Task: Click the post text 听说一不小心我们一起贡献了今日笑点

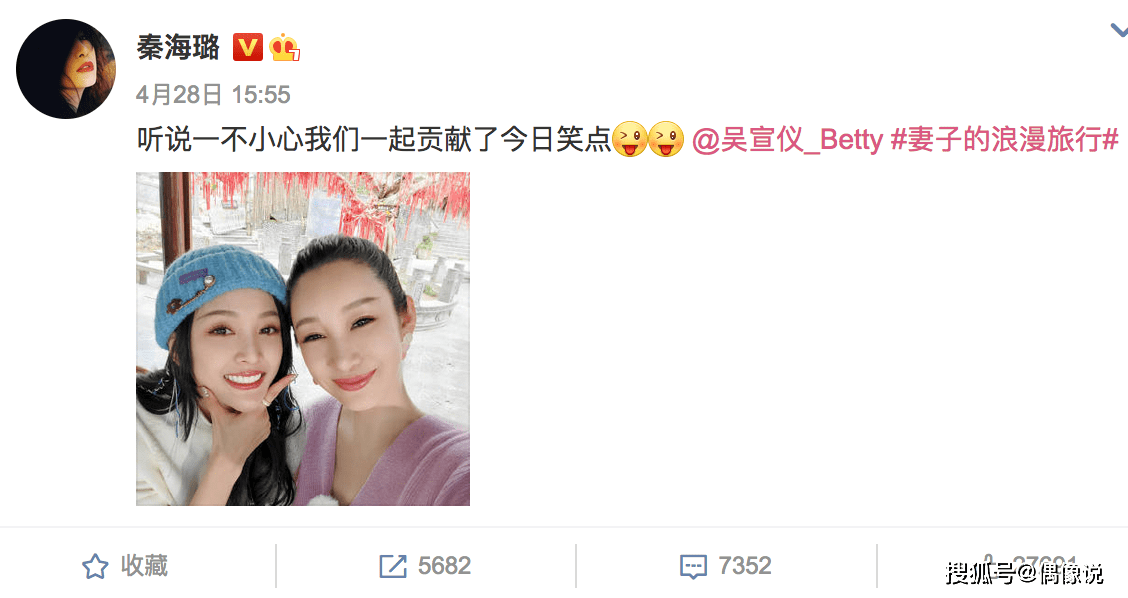Action: pos(373,140)
